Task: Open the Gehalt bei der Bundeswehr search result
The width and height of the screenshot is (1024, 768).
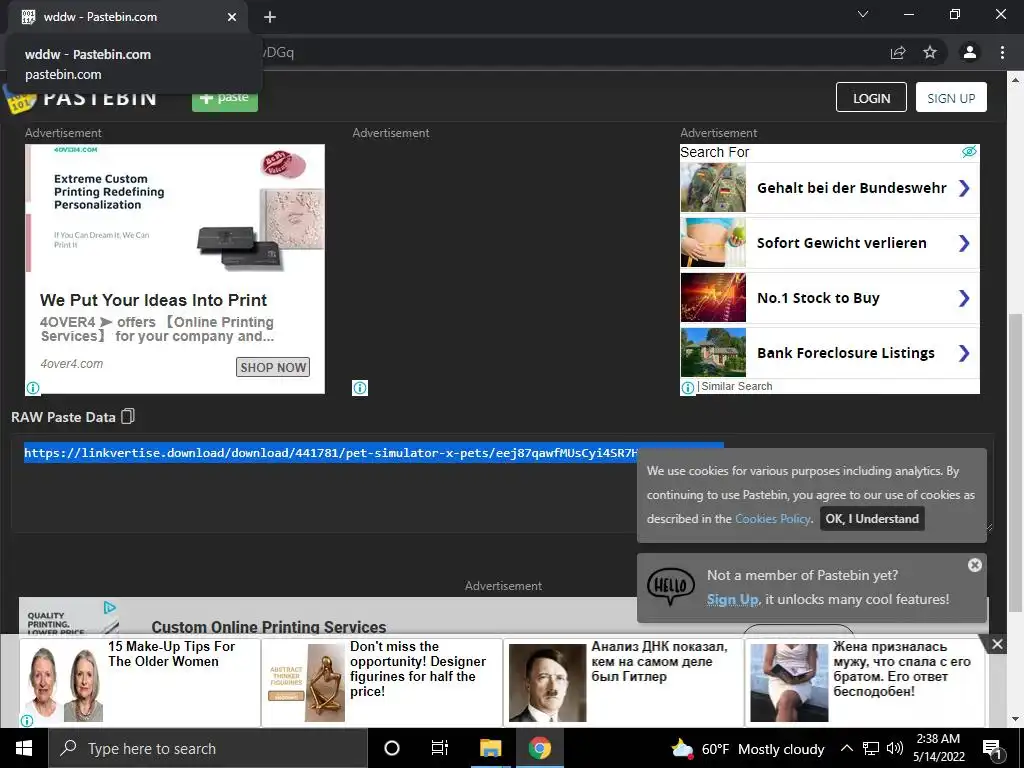Action: click(x=829, y=188)
